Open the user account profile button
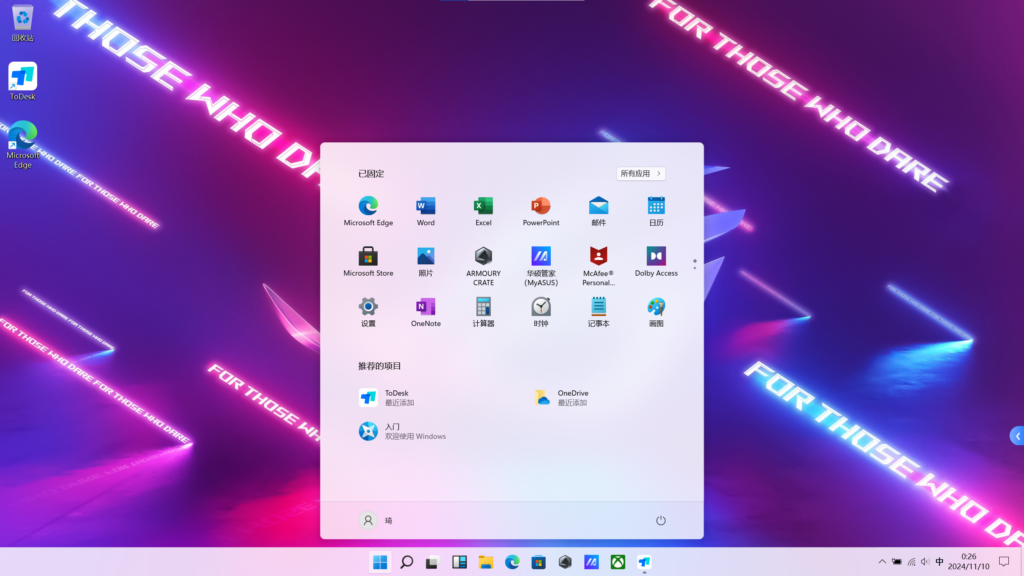Image resolution: width=1024 pixels, height=576 pixels. pyautogui.click(x=376, y=521)
